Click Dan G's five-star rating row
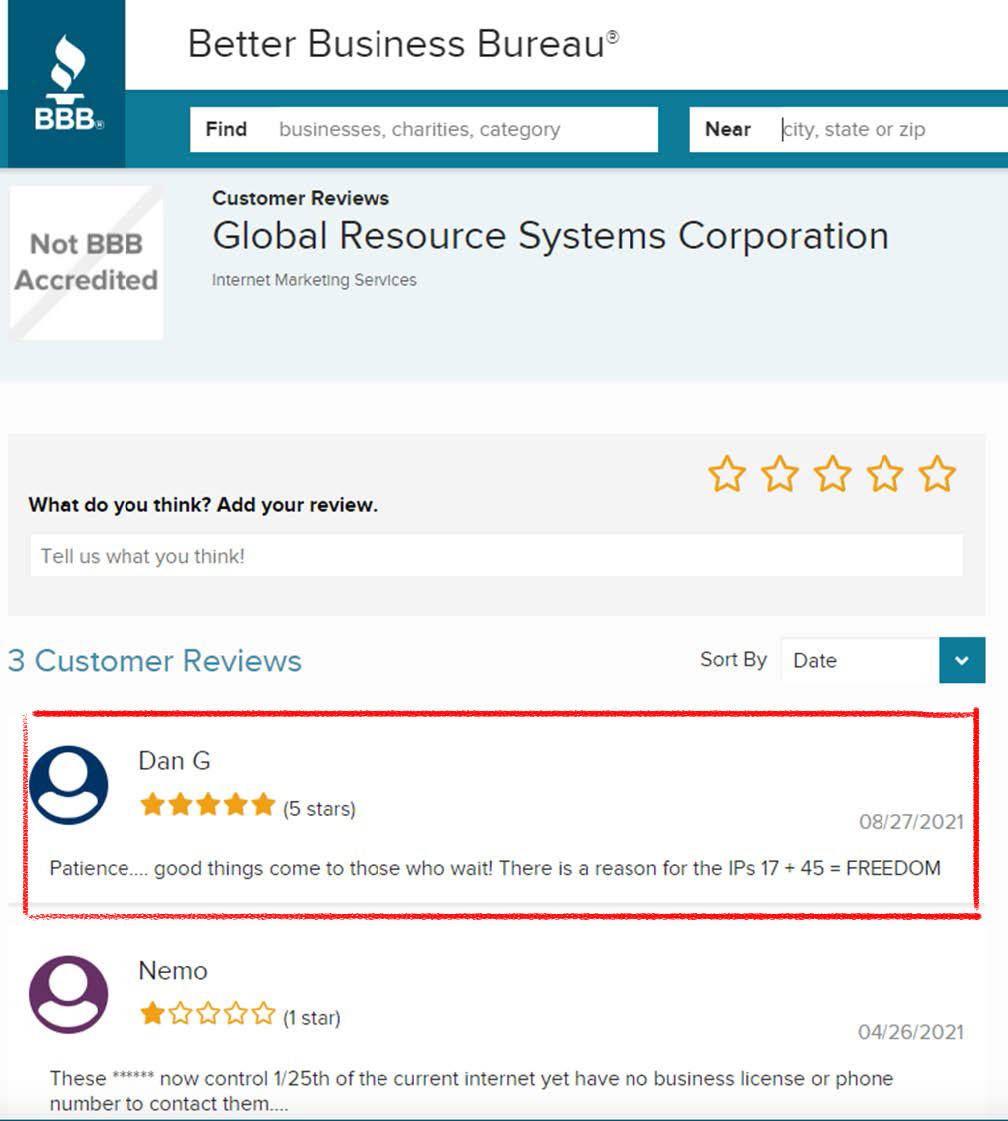Screen dimensions: 1008x1121 click(207, 804)
